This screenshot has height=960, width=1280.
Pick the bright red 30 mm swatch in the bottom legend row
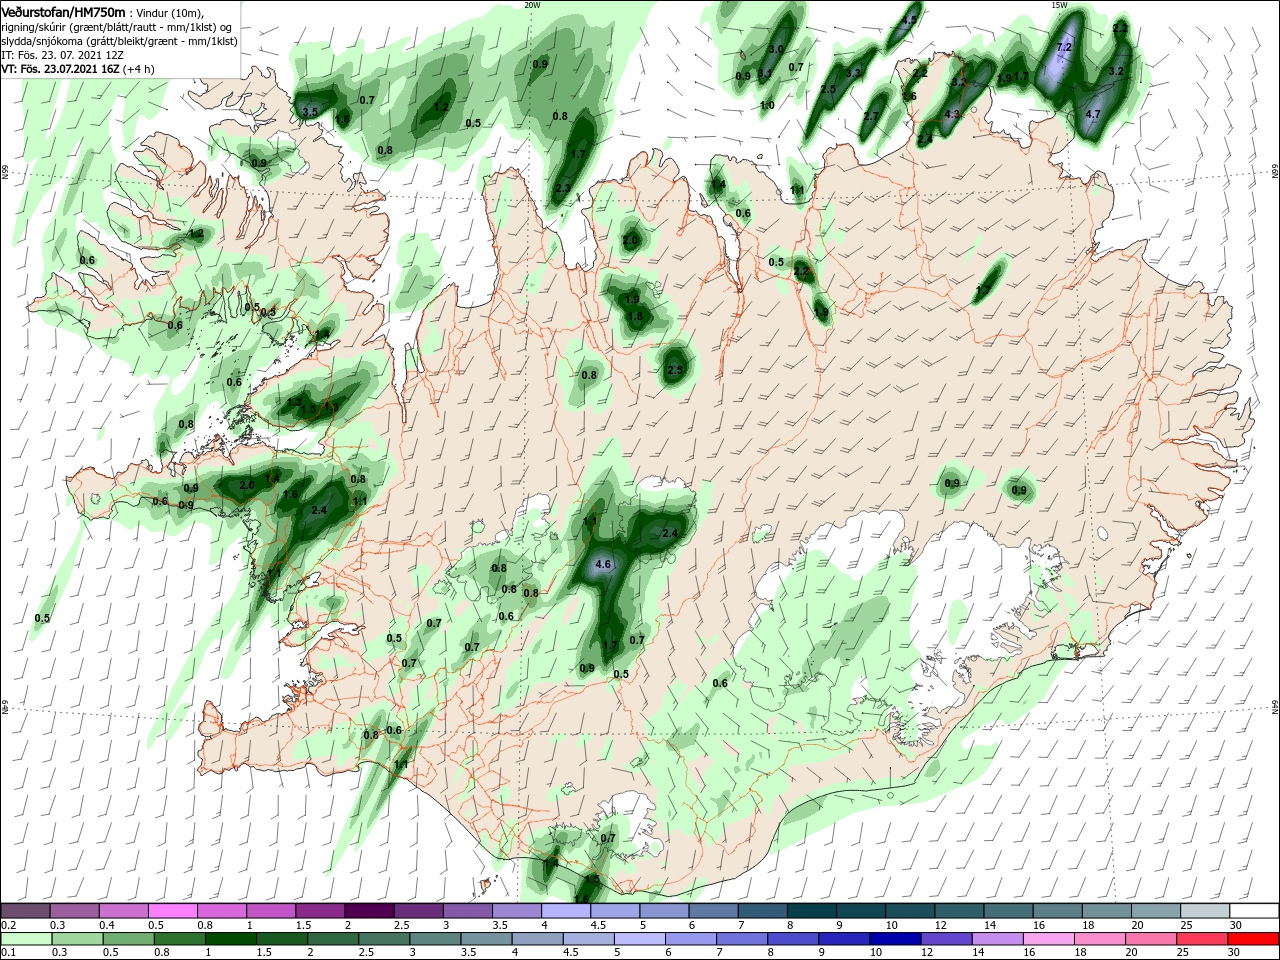1252,939
